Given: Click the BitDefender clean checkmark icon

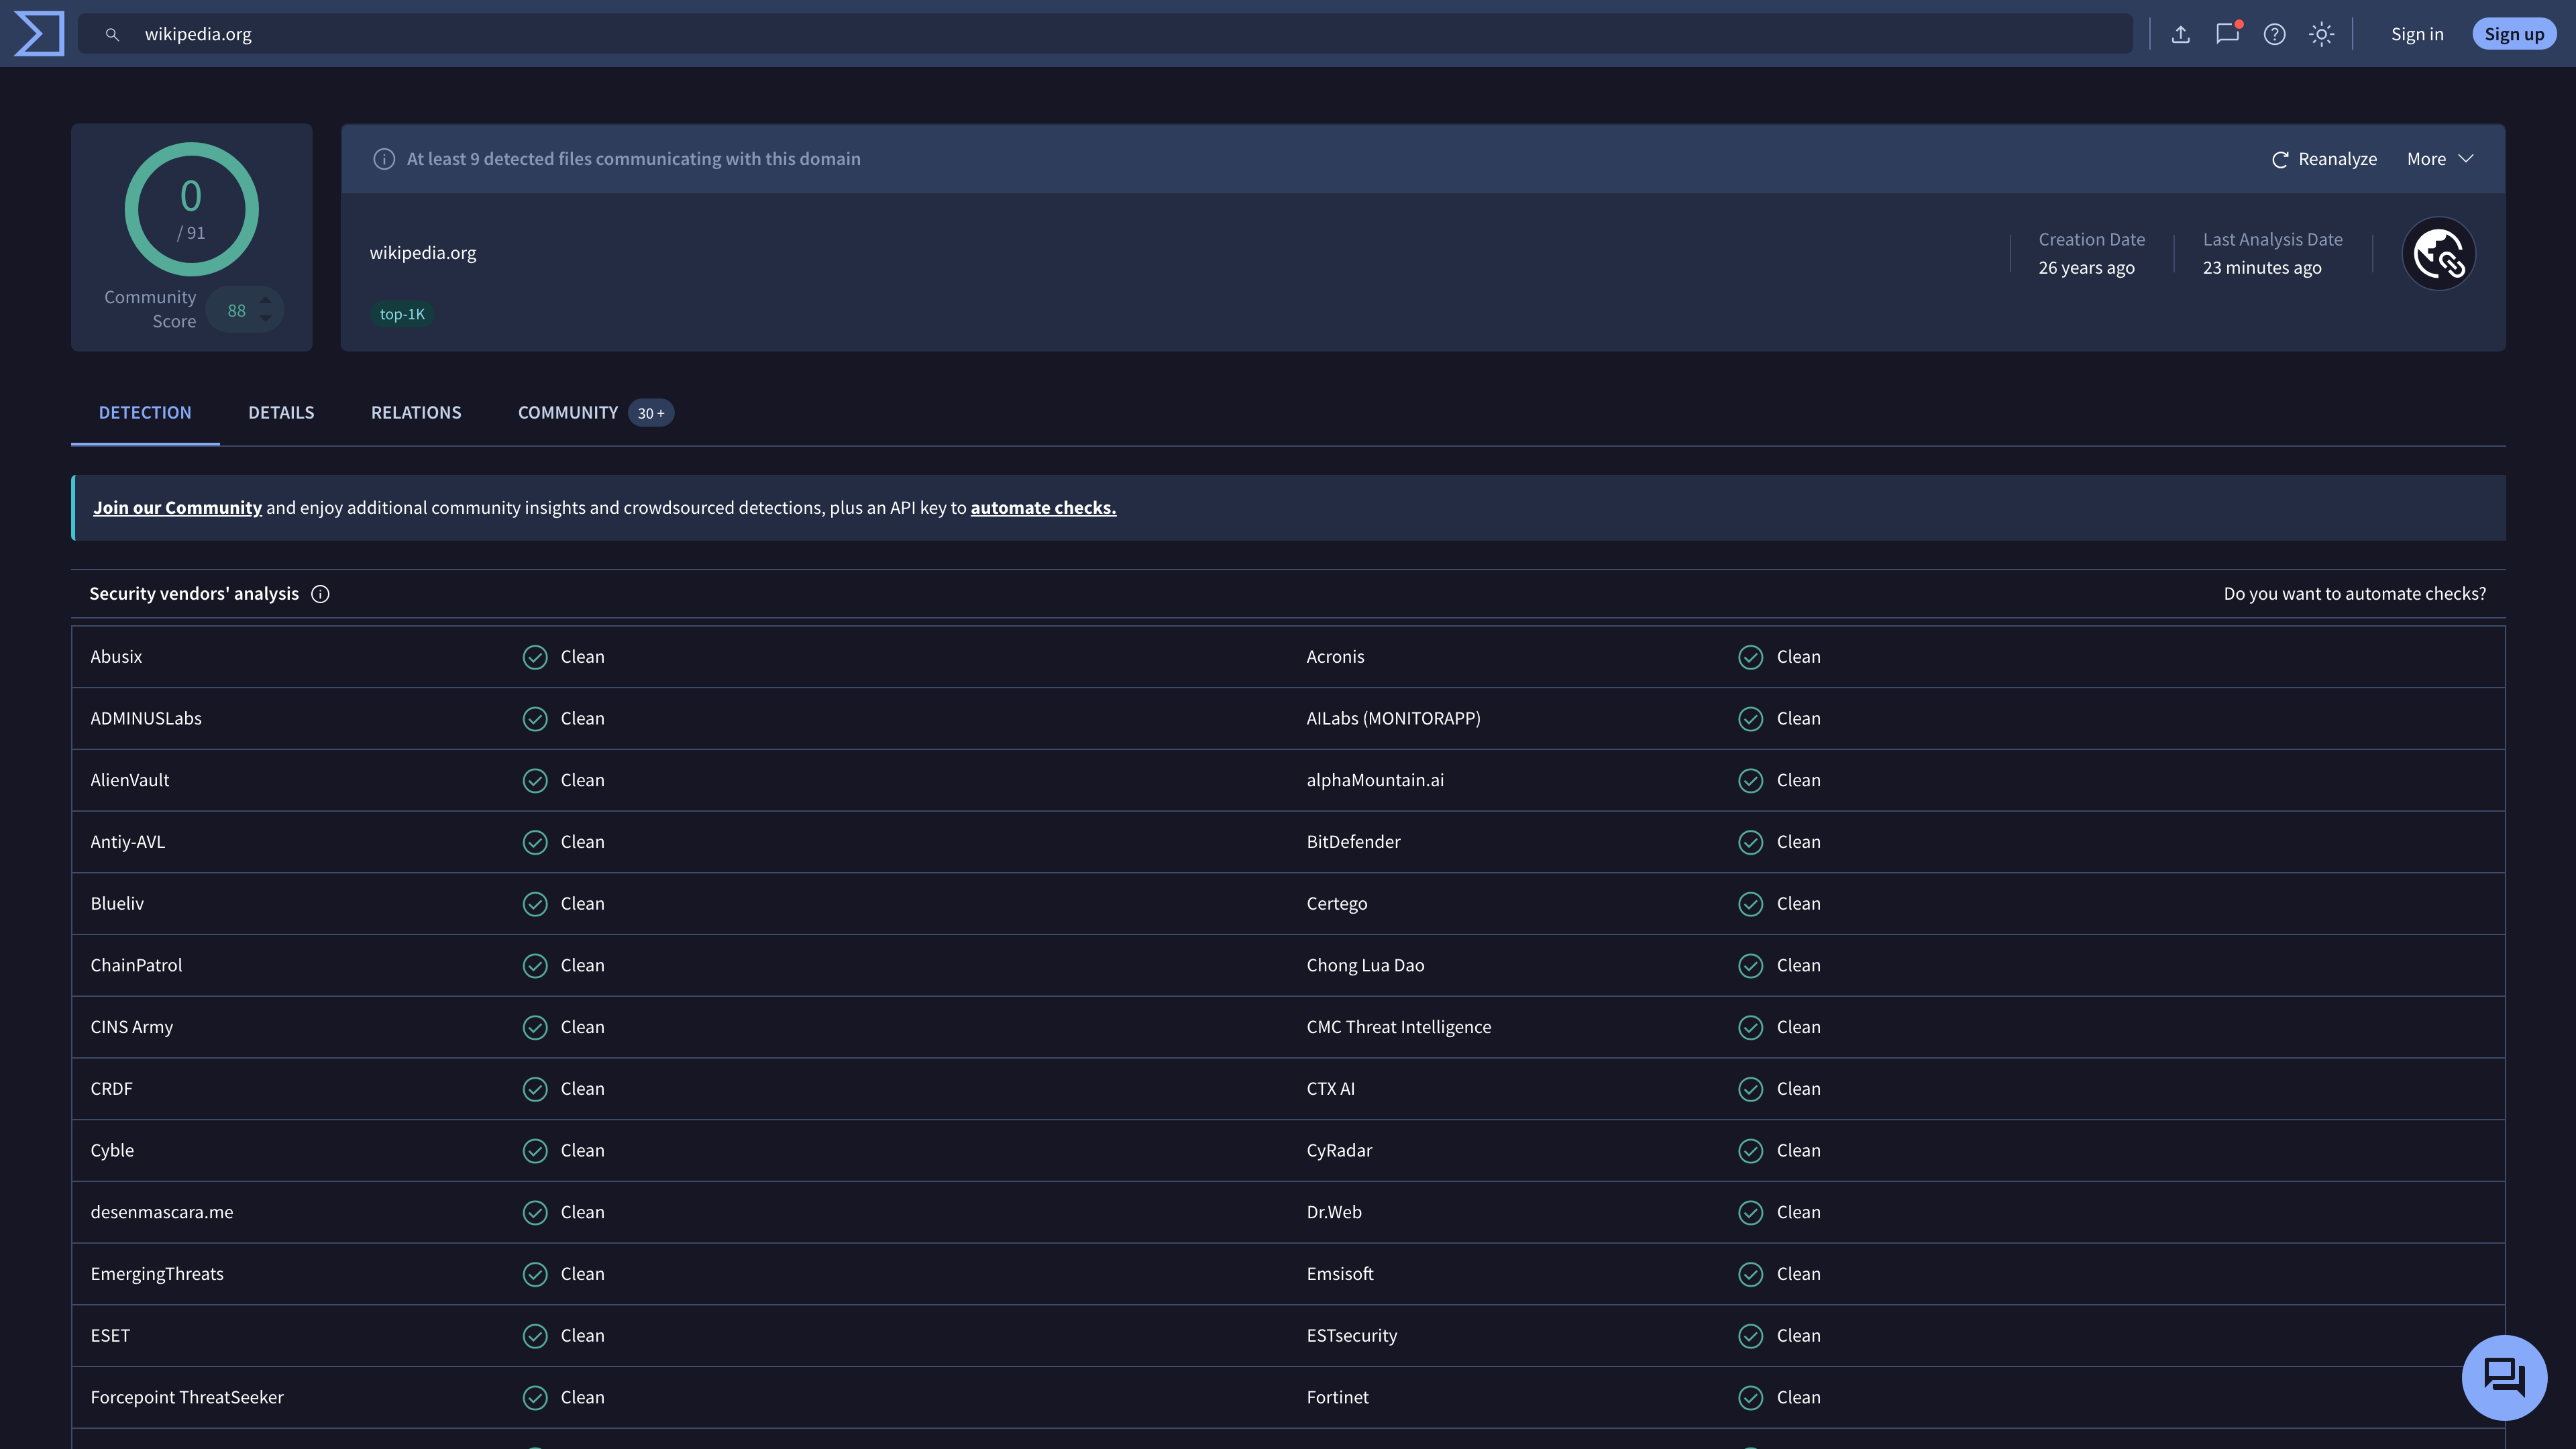Looking at the screenshot, I should (1751, 842).
